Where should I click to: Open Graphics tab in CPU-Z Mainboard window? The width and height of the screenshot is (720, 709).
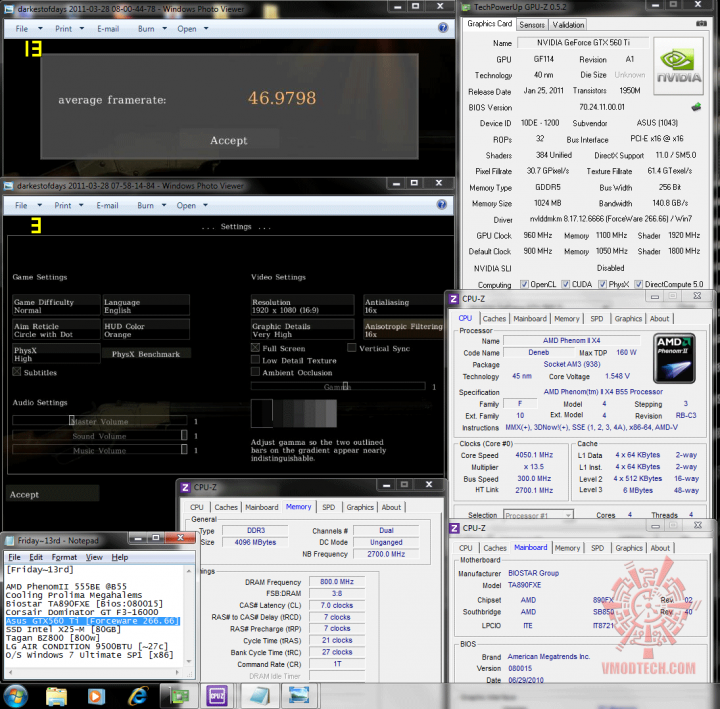click(x=629, y=548)
